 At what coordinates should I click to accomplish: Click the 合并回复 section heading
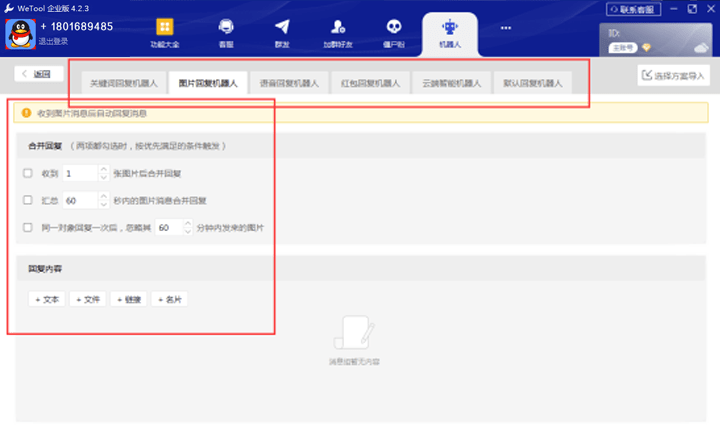point(45,146)
